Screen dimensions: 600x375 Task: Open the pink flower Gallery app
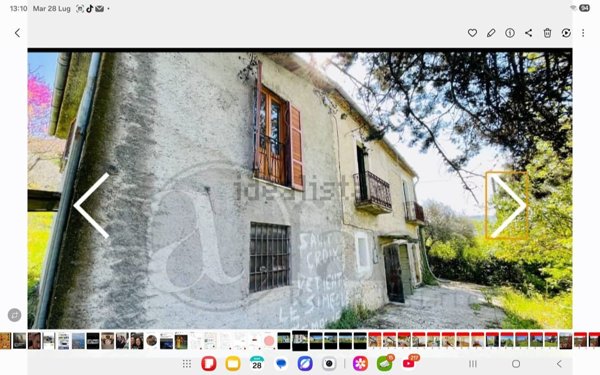pos(360,364)
